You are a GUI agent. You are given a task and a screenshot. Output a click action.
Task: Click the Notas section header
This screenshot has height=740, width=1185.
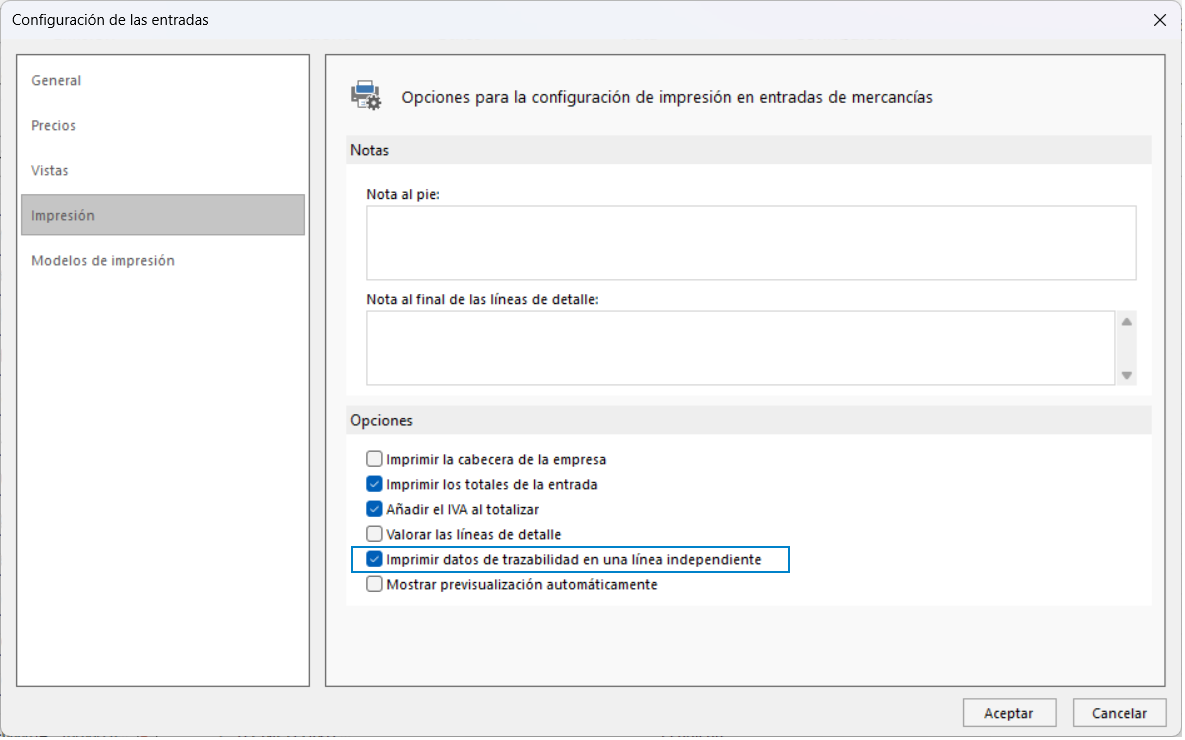click(x=749, y=150)
